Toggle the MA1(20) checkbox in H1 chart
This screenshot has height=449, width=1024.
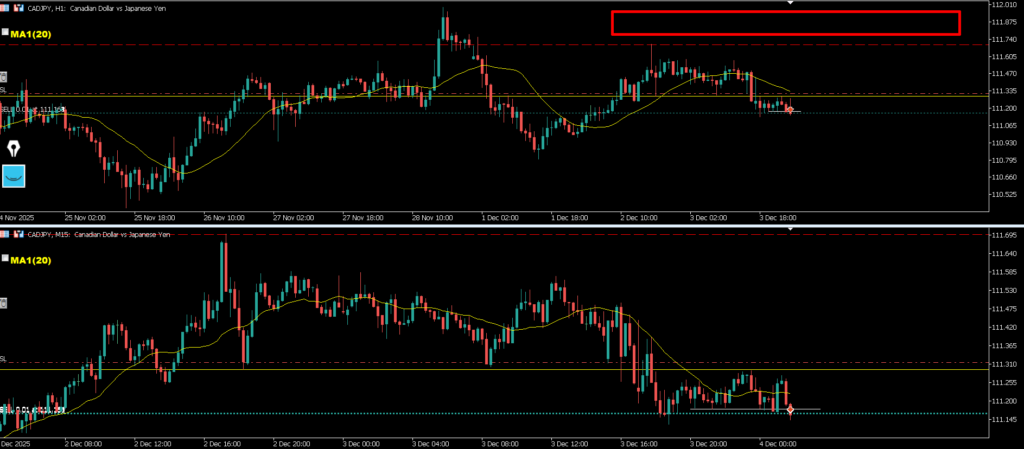5,33
